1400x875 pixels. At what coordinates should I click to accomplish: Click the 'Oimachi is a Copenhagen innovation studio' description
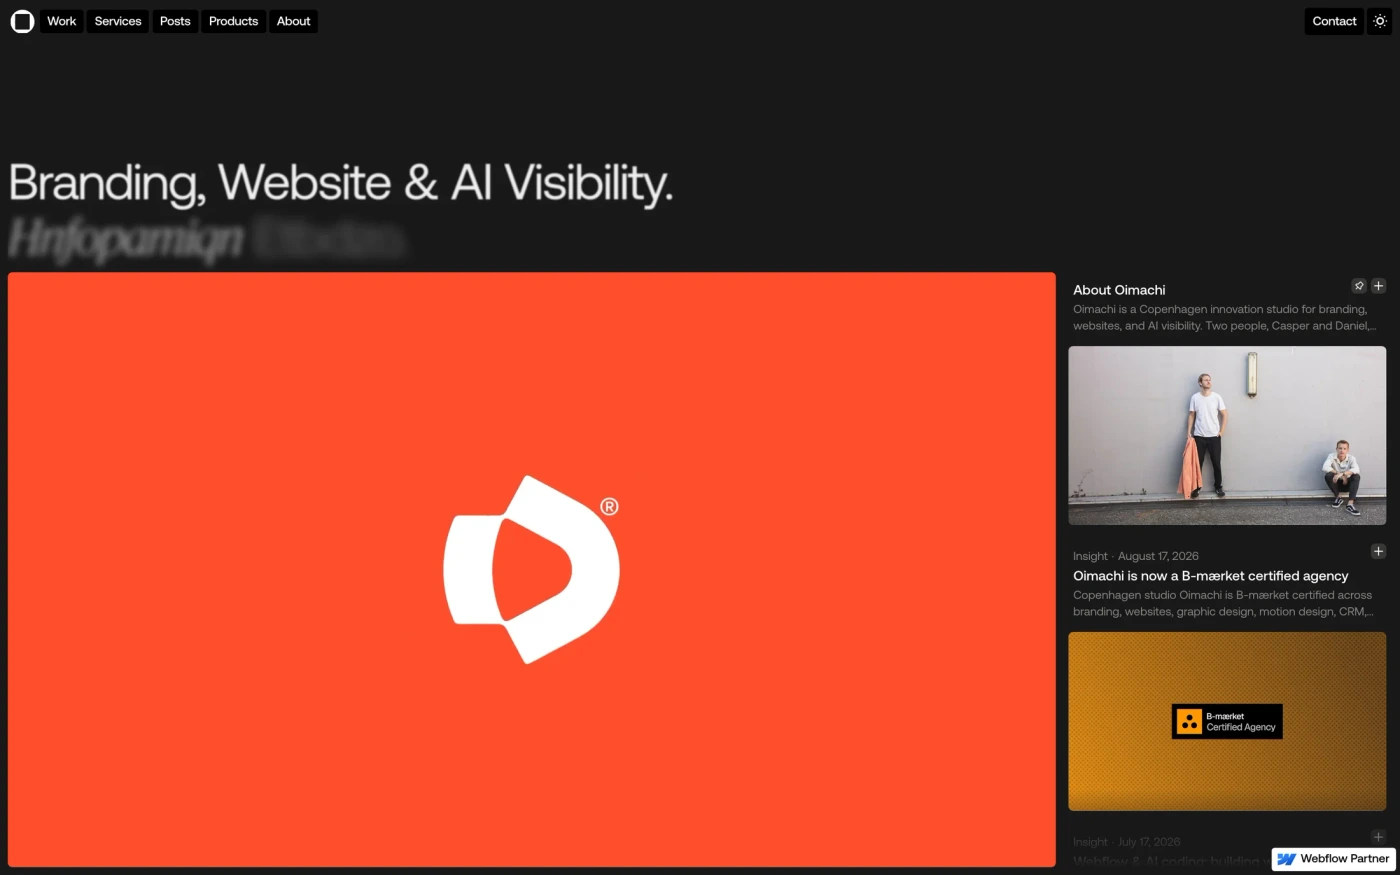pyautogui.click(x=1224, y=318)
